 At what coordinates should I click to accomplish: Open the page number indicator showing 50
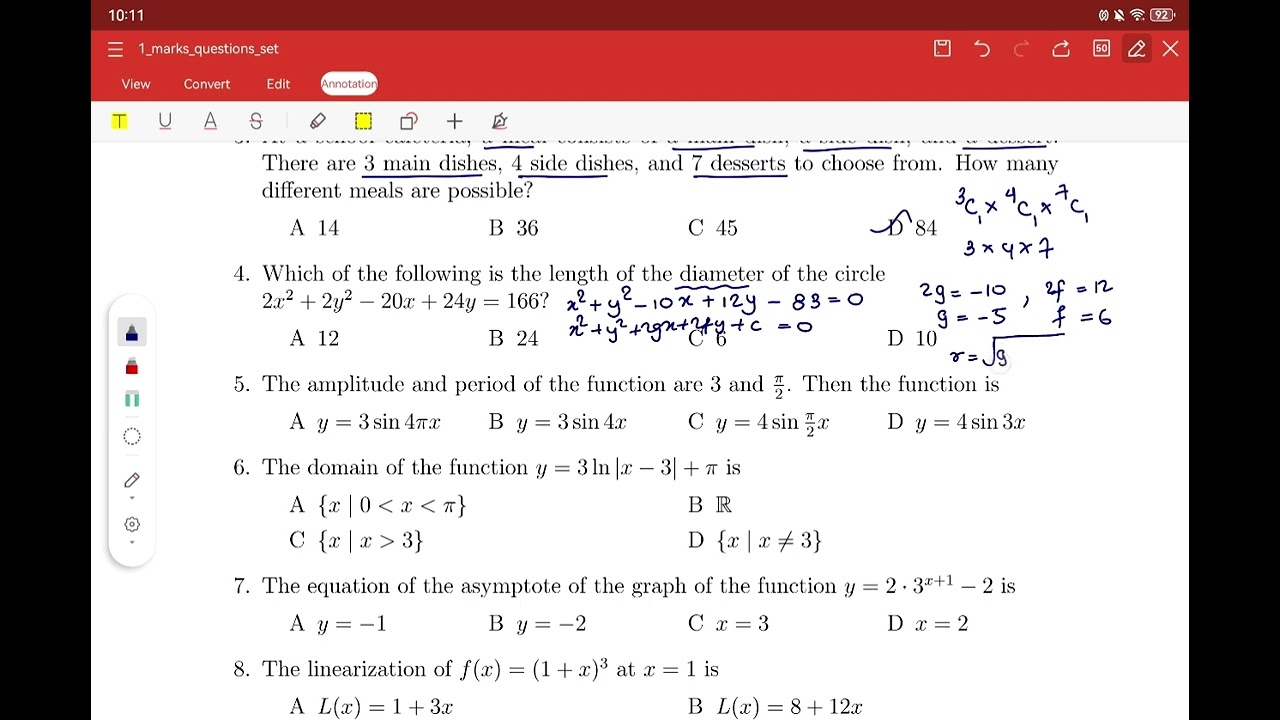(1101, 49)
